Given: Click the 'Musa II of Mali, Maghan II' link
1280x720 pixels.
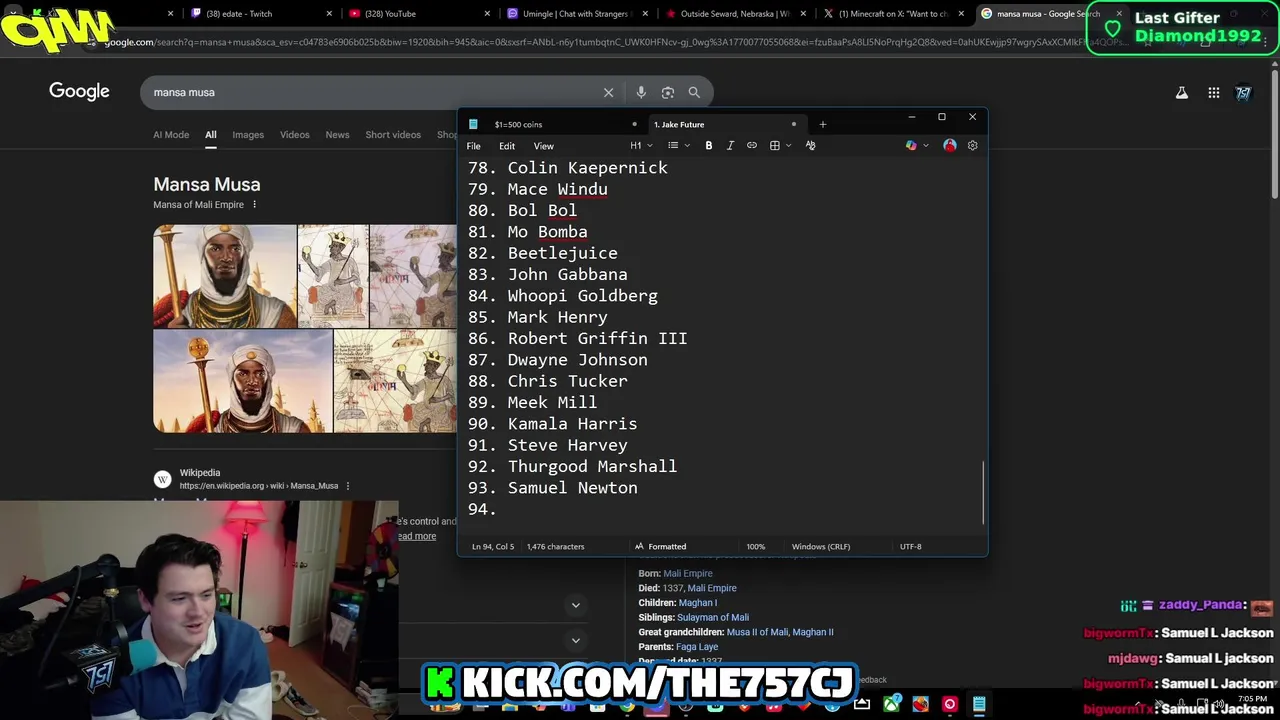Looking at the screenshot, I should [x=780, y=632].
